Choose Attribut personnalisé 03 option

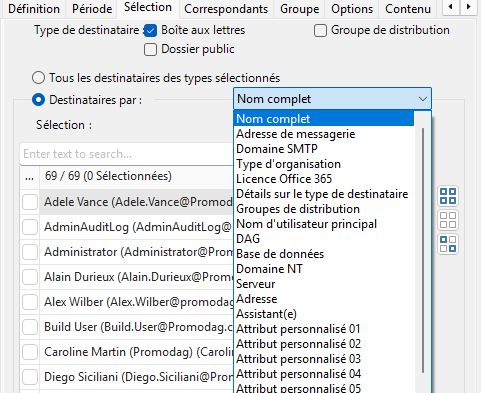[x=324, y=359]
